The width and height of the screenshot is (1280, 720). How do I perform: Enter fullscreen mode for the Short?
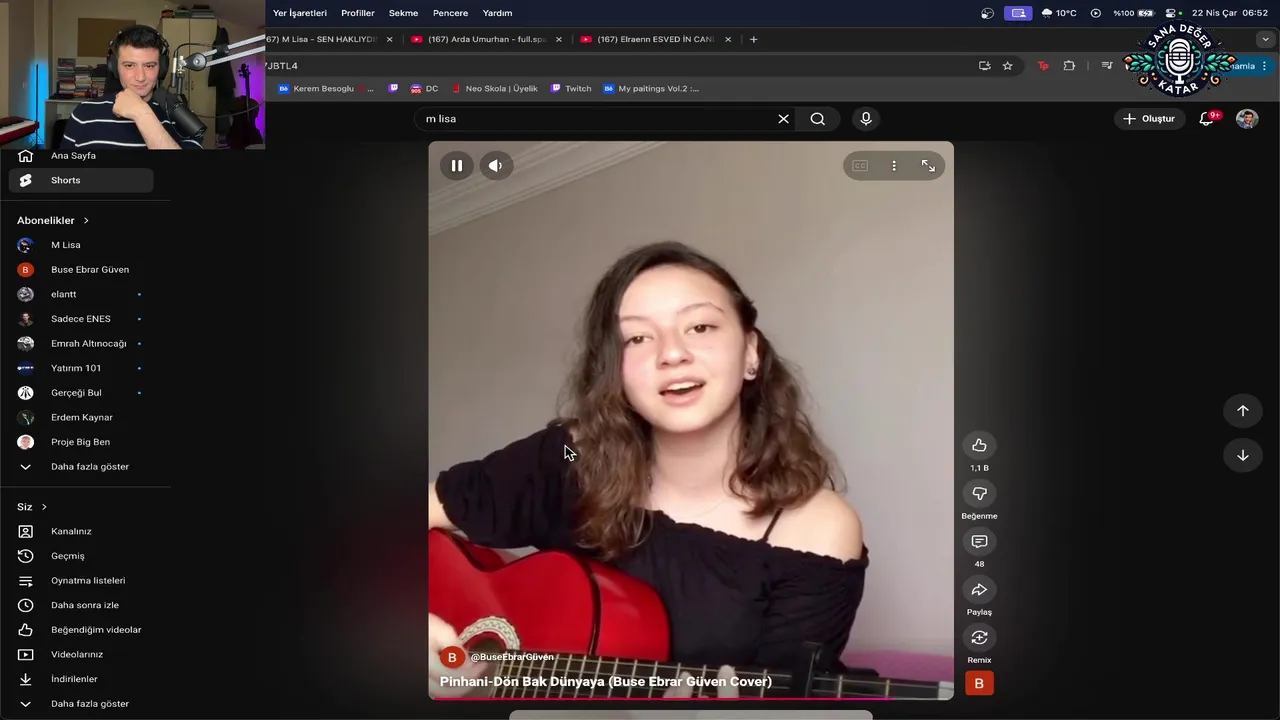pos(928,166)
